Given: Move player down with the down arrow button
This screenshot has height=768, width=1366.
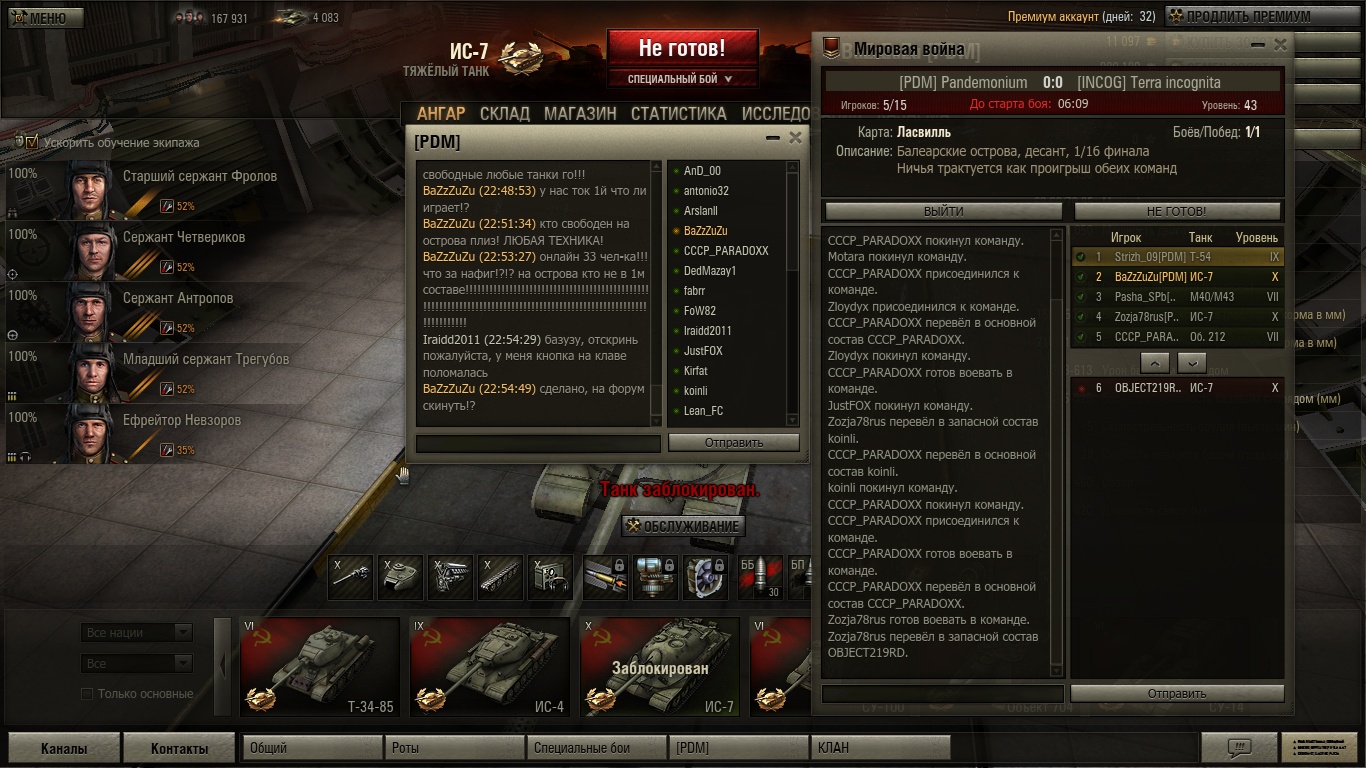Looking at the screenshot, I should point(1192,362).
